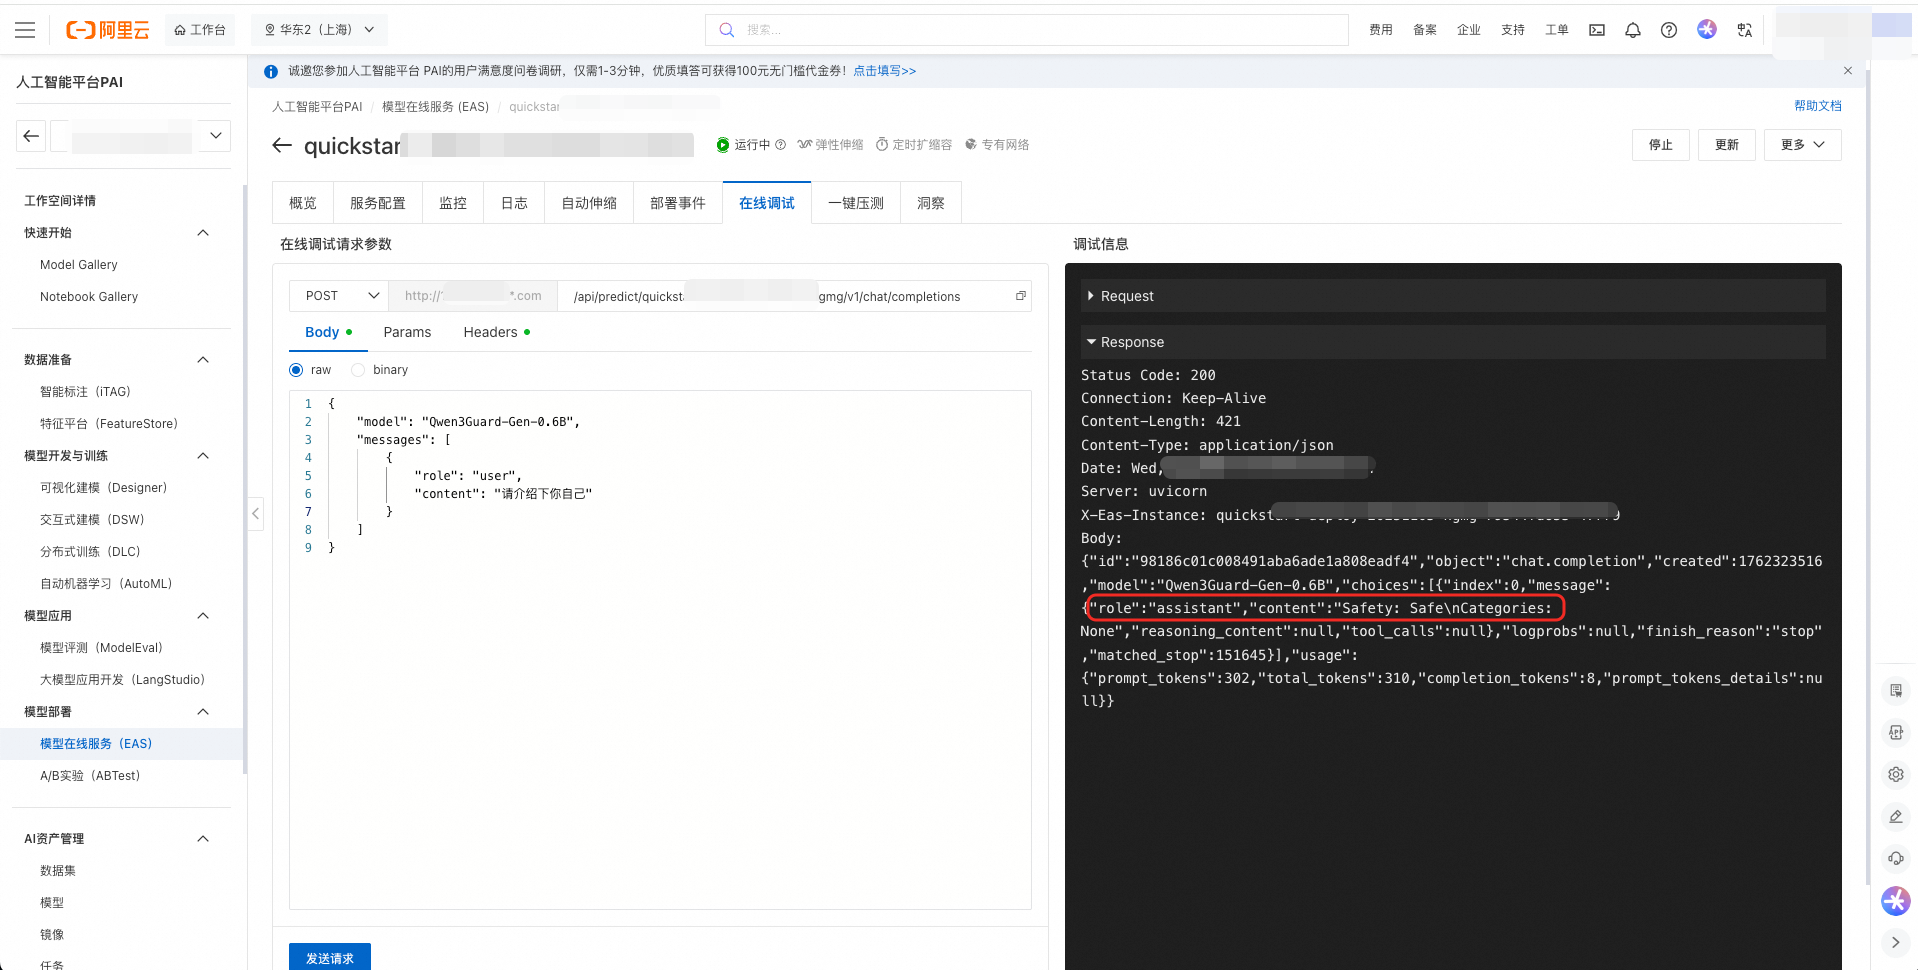Screen dimensions: 1918x970
Task: Launch the AI assistant icon in header
Action: coord(1707,30)
